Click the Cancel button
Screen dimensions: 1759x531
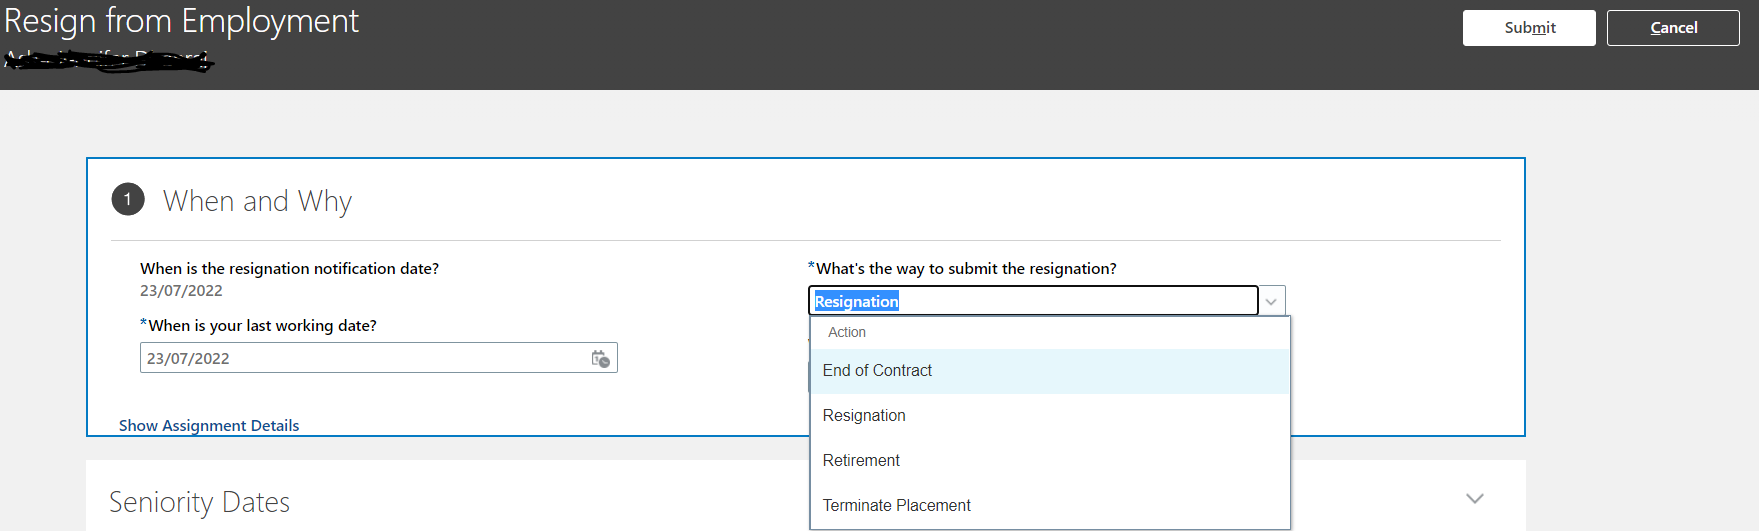(x=1673, y=28)
